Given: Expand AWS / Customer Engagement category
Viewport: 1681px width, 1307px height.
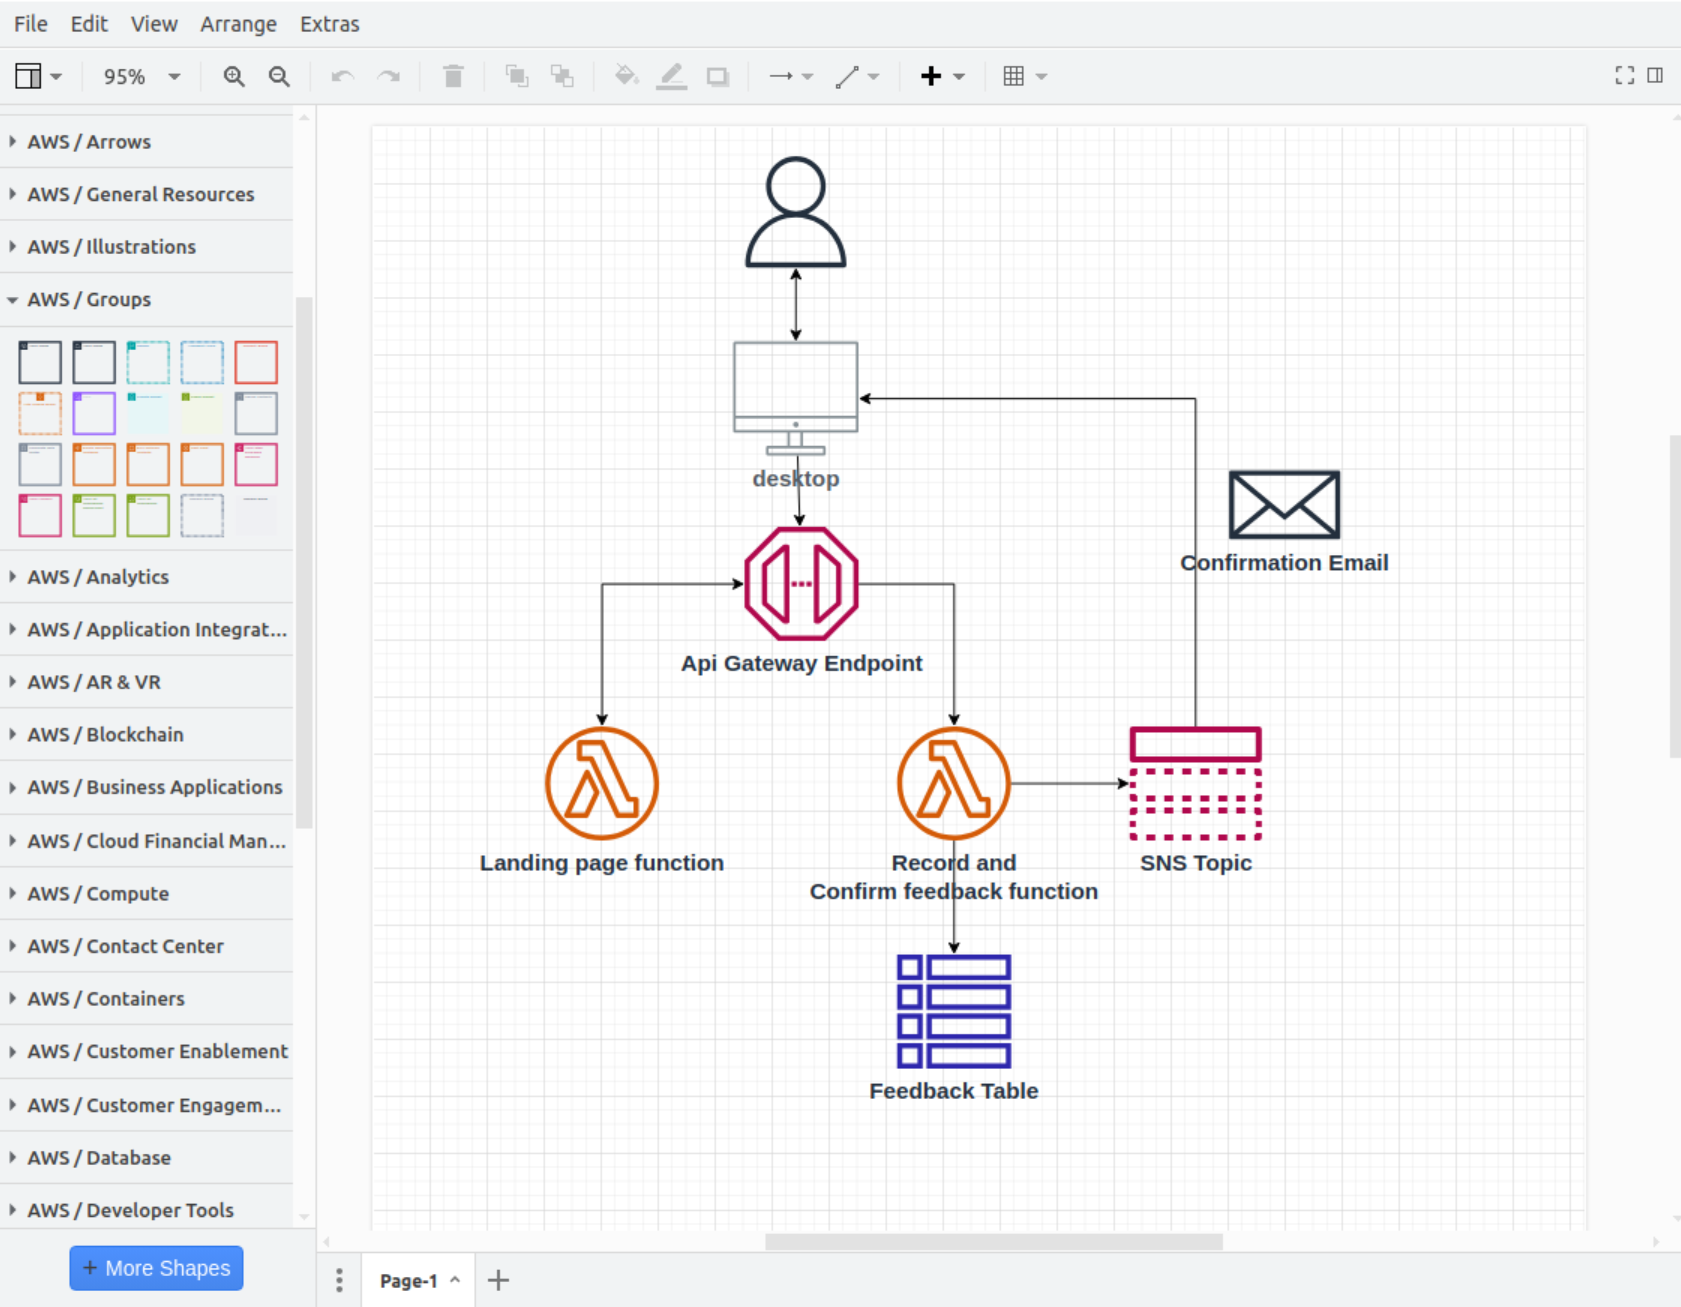Looking at the screenshot, I should (x=146, y=1105).
